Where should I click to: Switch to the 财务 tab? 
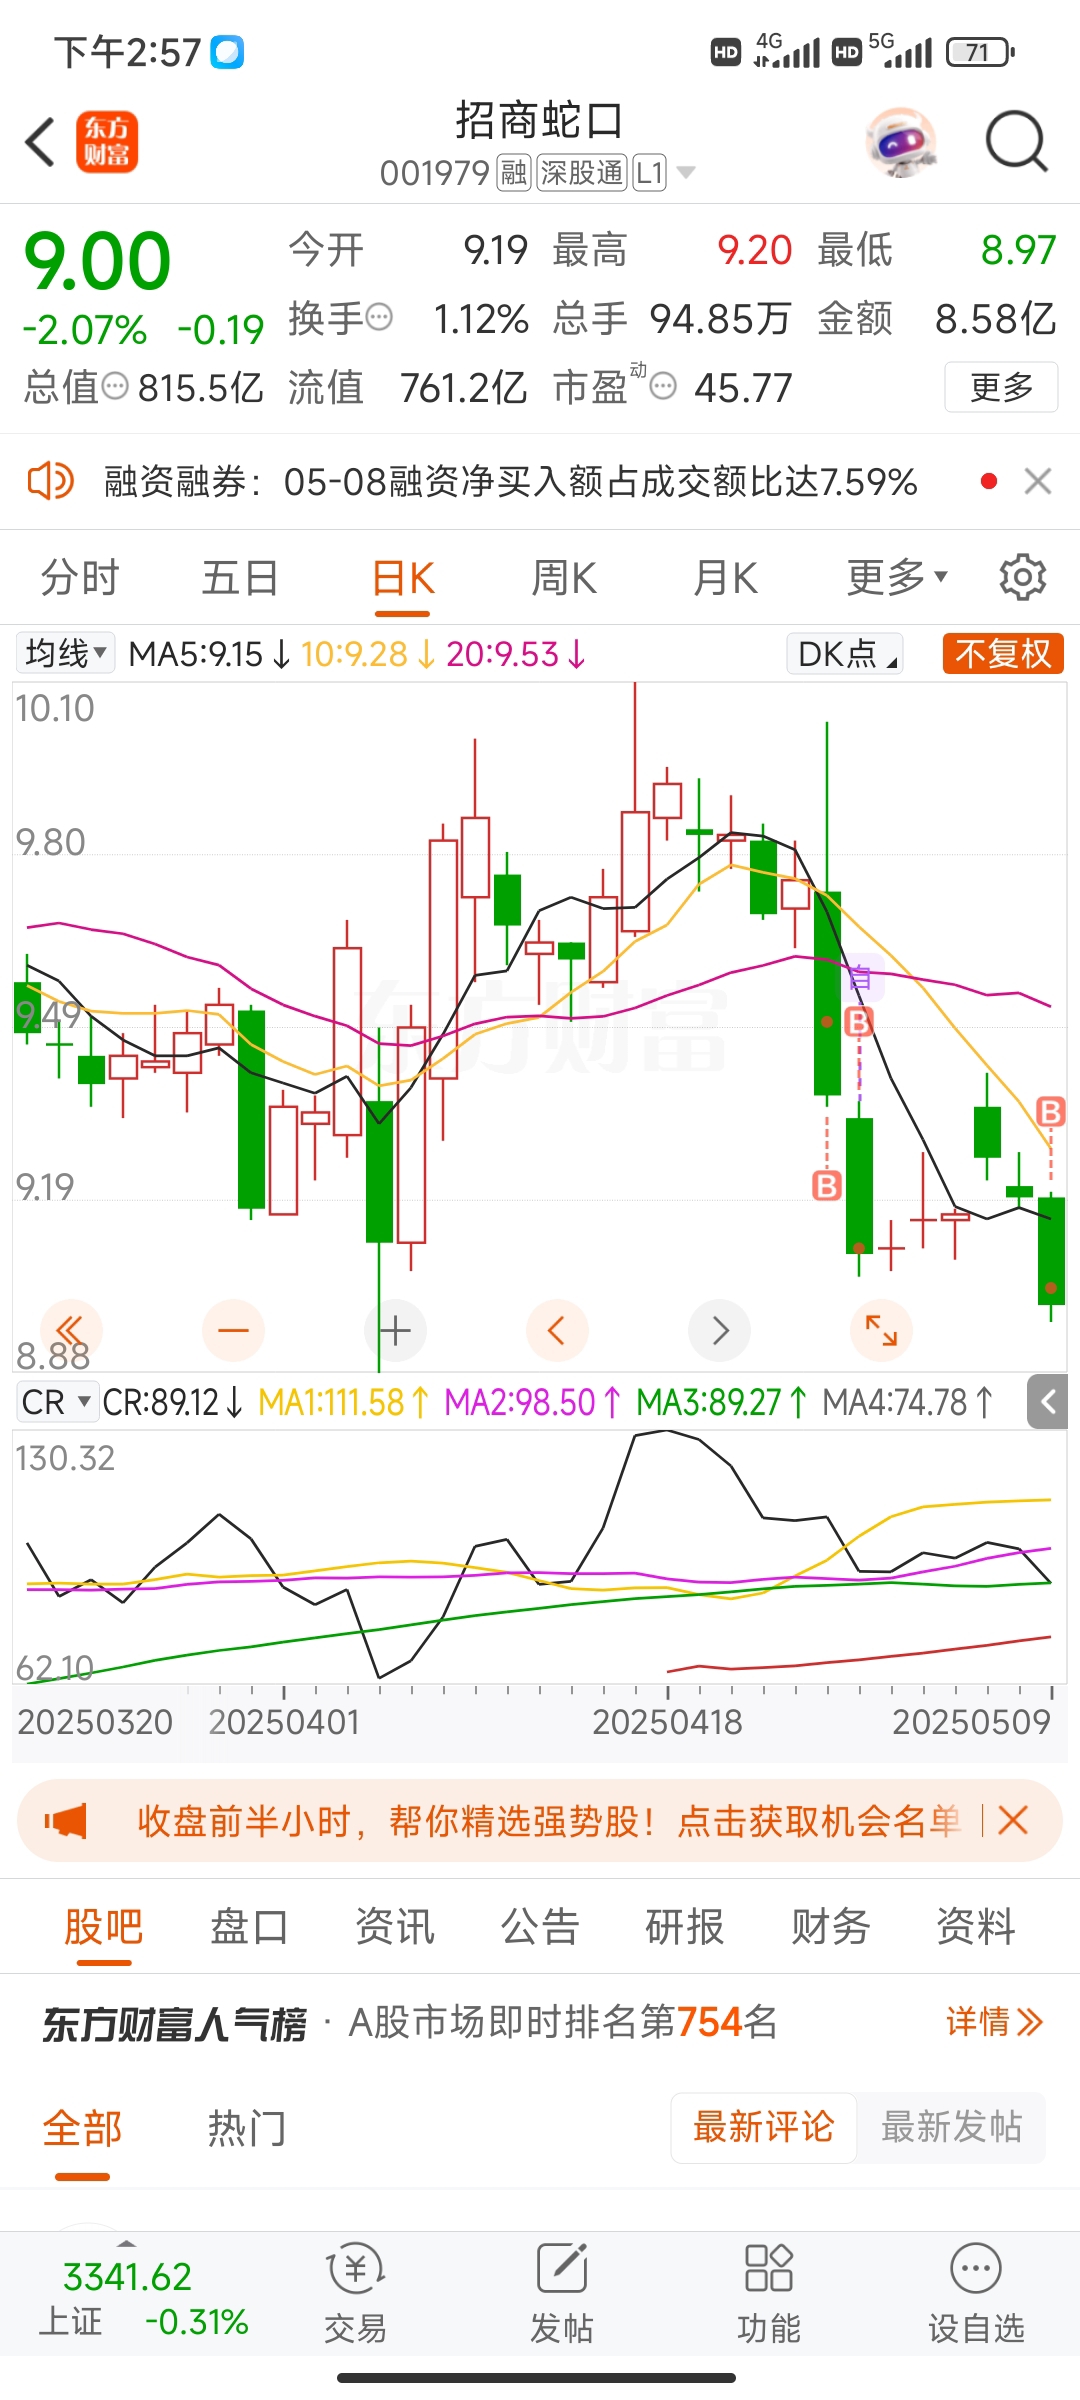click(x=830, y=1927)
